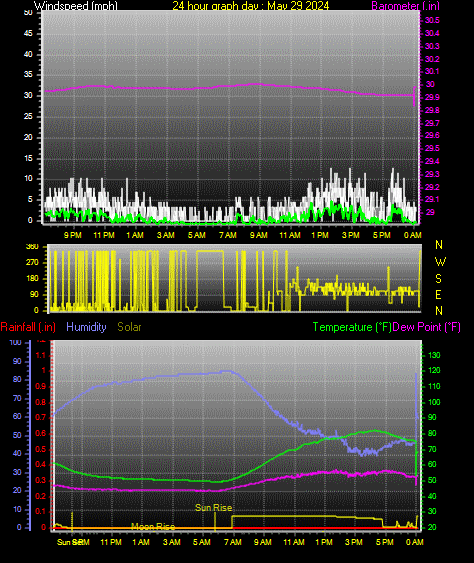Click the 7 AM tick on wind graph
The height and width of the screenshot is (563, 474).
point(228,235)
